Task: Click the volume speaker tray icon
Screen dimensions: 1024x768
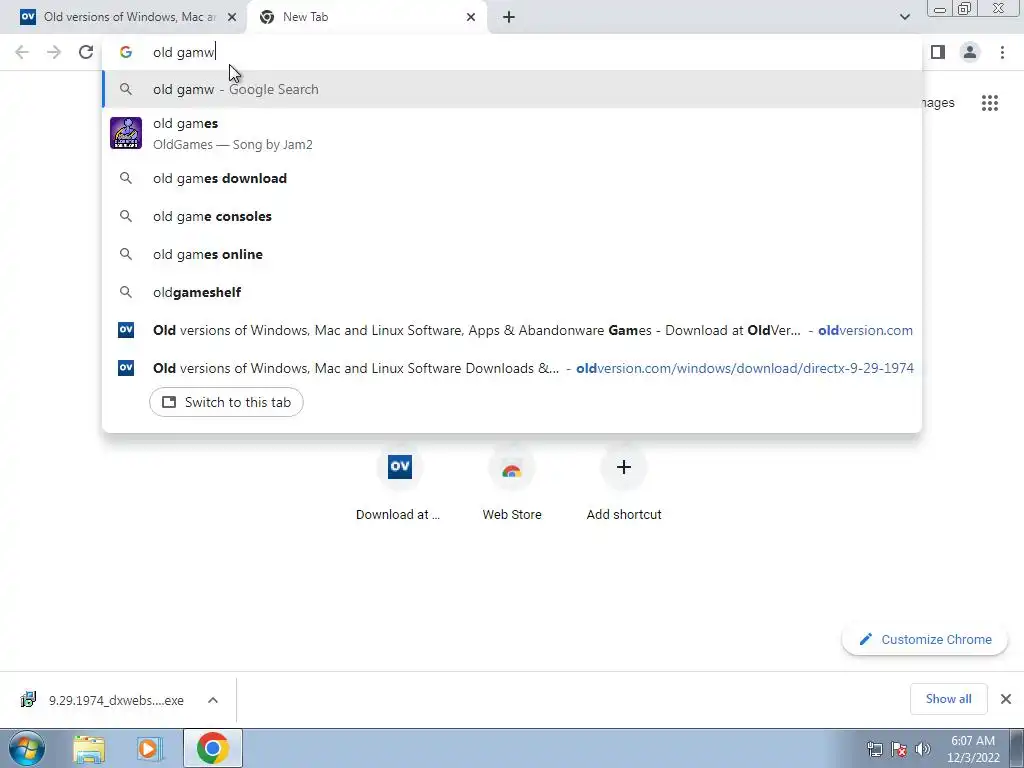Action: 922,749
